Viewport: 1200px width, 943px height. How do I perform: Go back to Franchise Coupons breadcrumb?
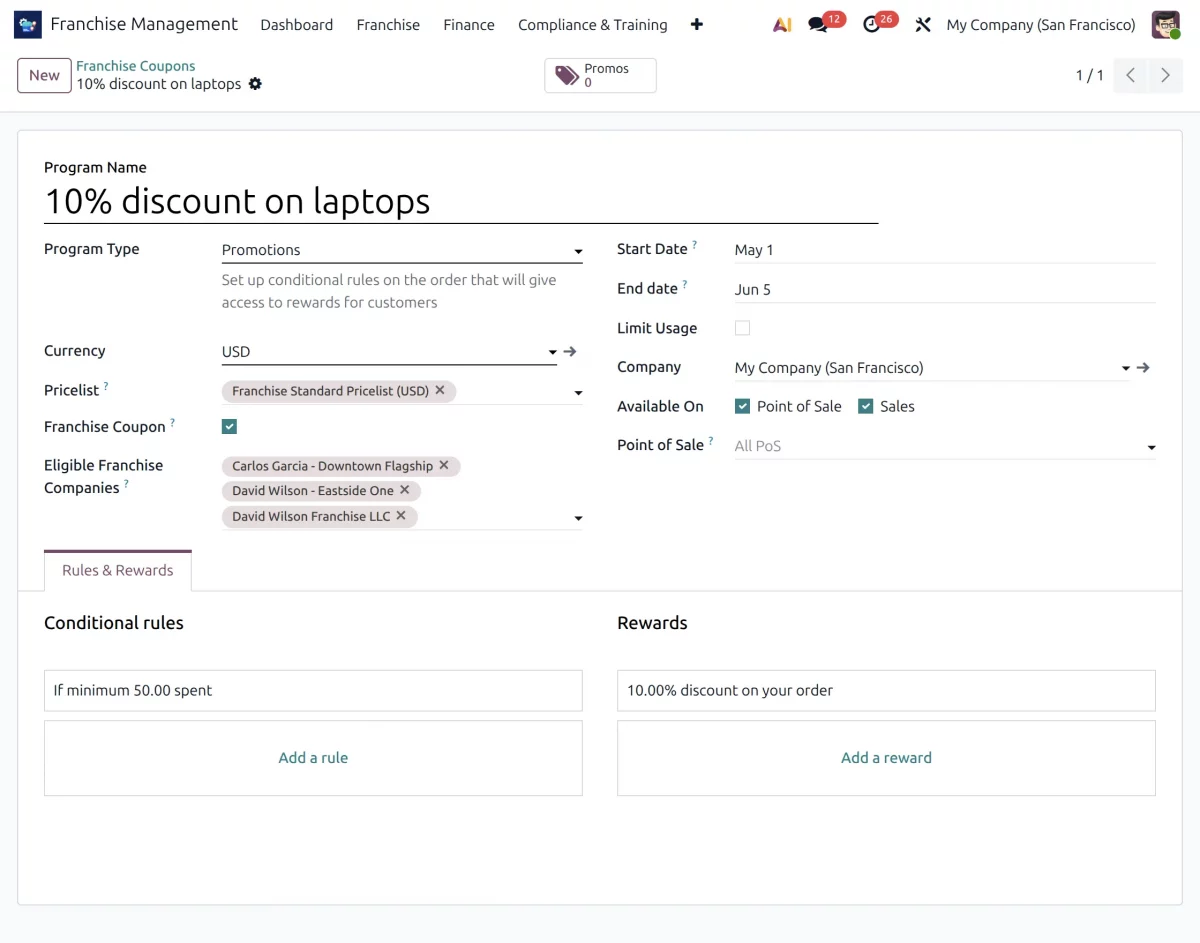(x=136, y=66)
